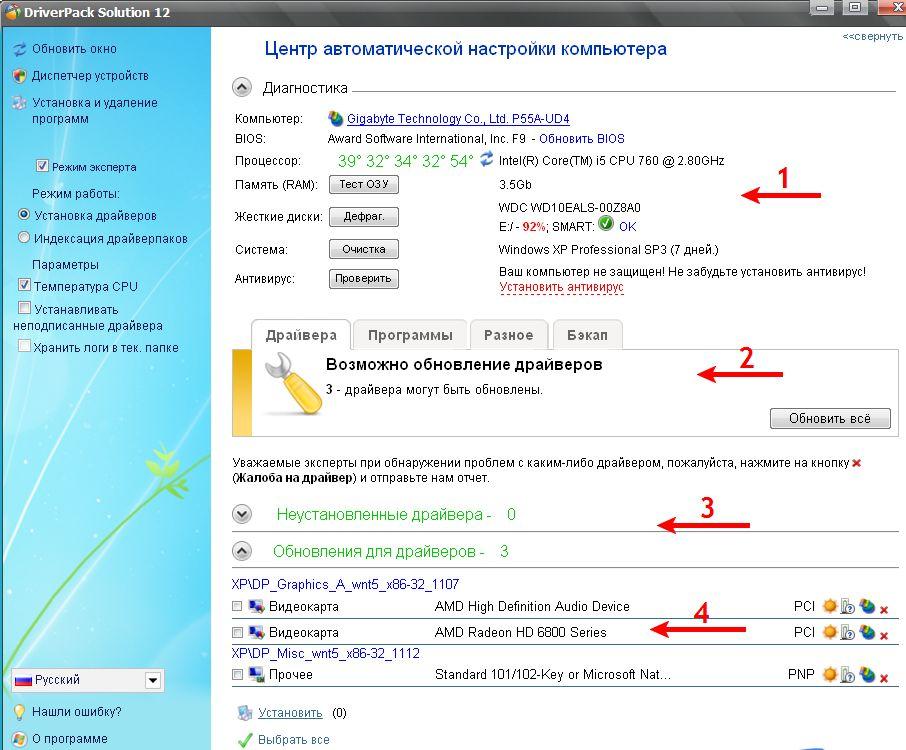The height and width of the screenshot is (750, 906).
Task: Click the WDC WD10EALS-00Z8A0 disk name
Action: pos(570,207)
